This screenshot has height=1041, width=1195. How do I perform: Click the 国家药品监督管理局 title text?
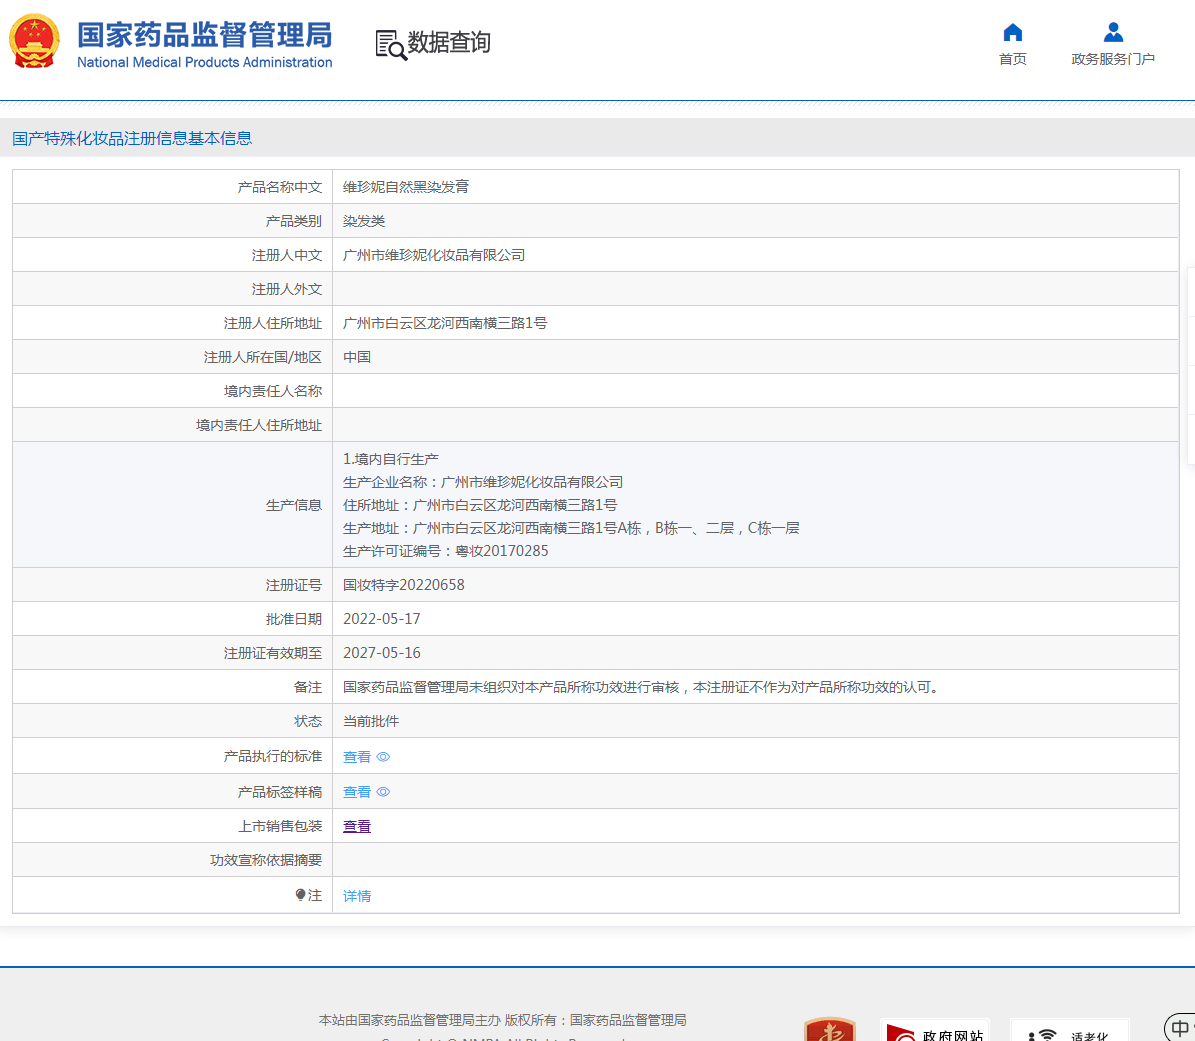[x=204, y=35]
